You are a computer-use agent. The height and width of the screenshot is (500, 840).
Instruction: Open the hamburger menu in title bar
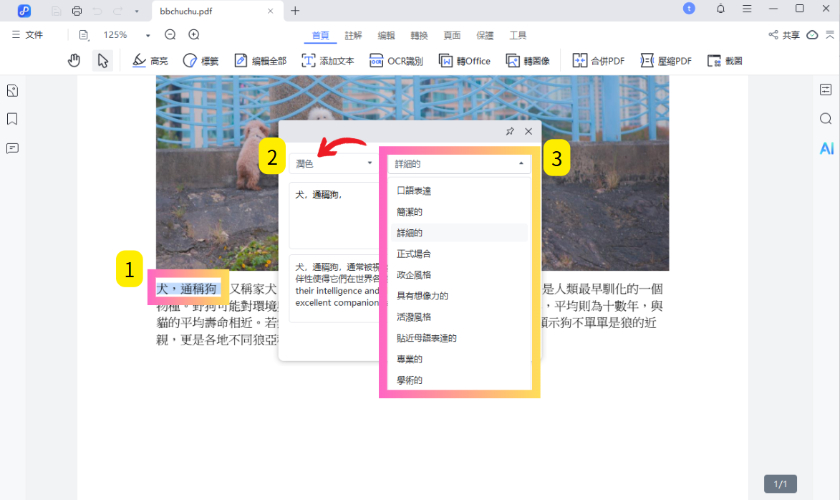(747, 9)
